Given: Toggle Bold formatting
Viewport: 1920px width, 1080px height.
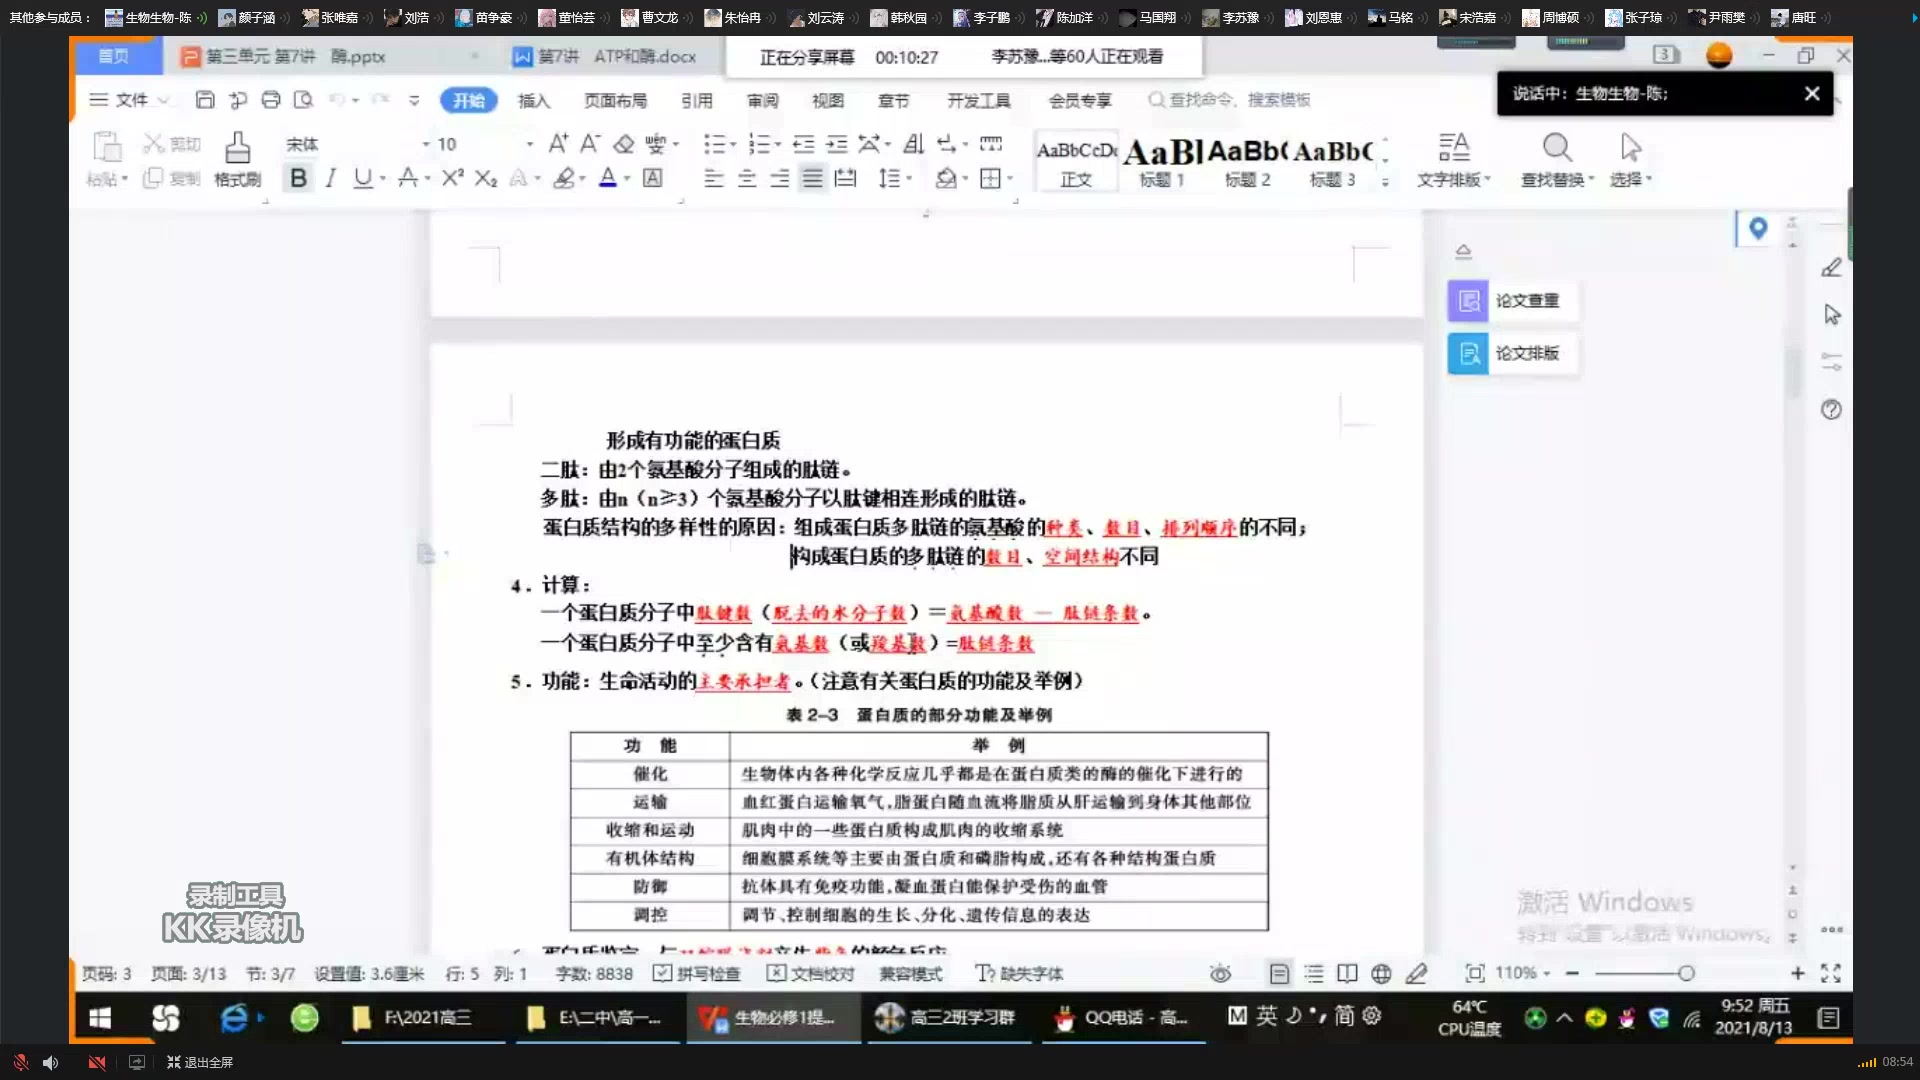Looking at the screenshot, I should 298,178.
